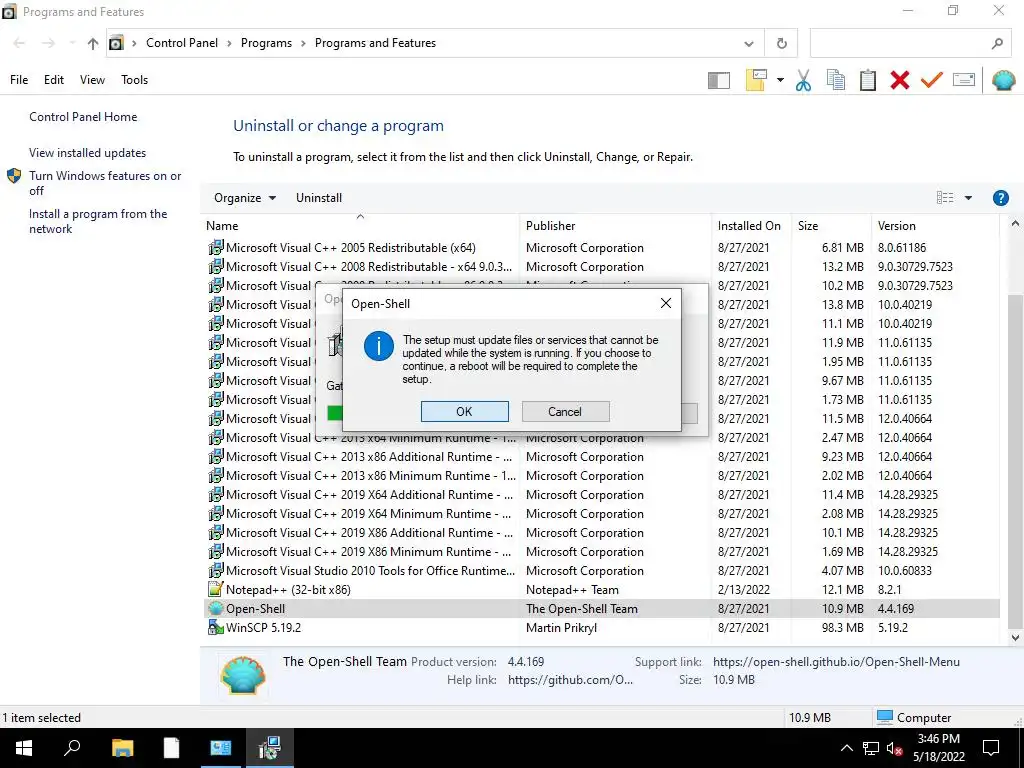
Task: Sort by the Version column header
Action: (935, 226)
